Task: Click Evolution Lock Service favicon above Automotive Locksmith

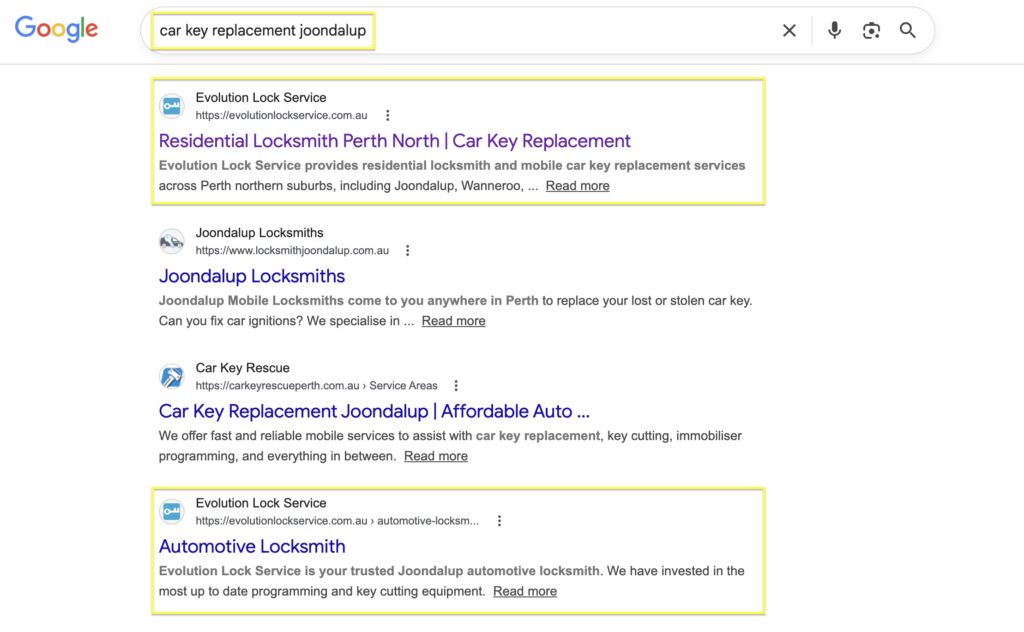Action: (172, 511)
